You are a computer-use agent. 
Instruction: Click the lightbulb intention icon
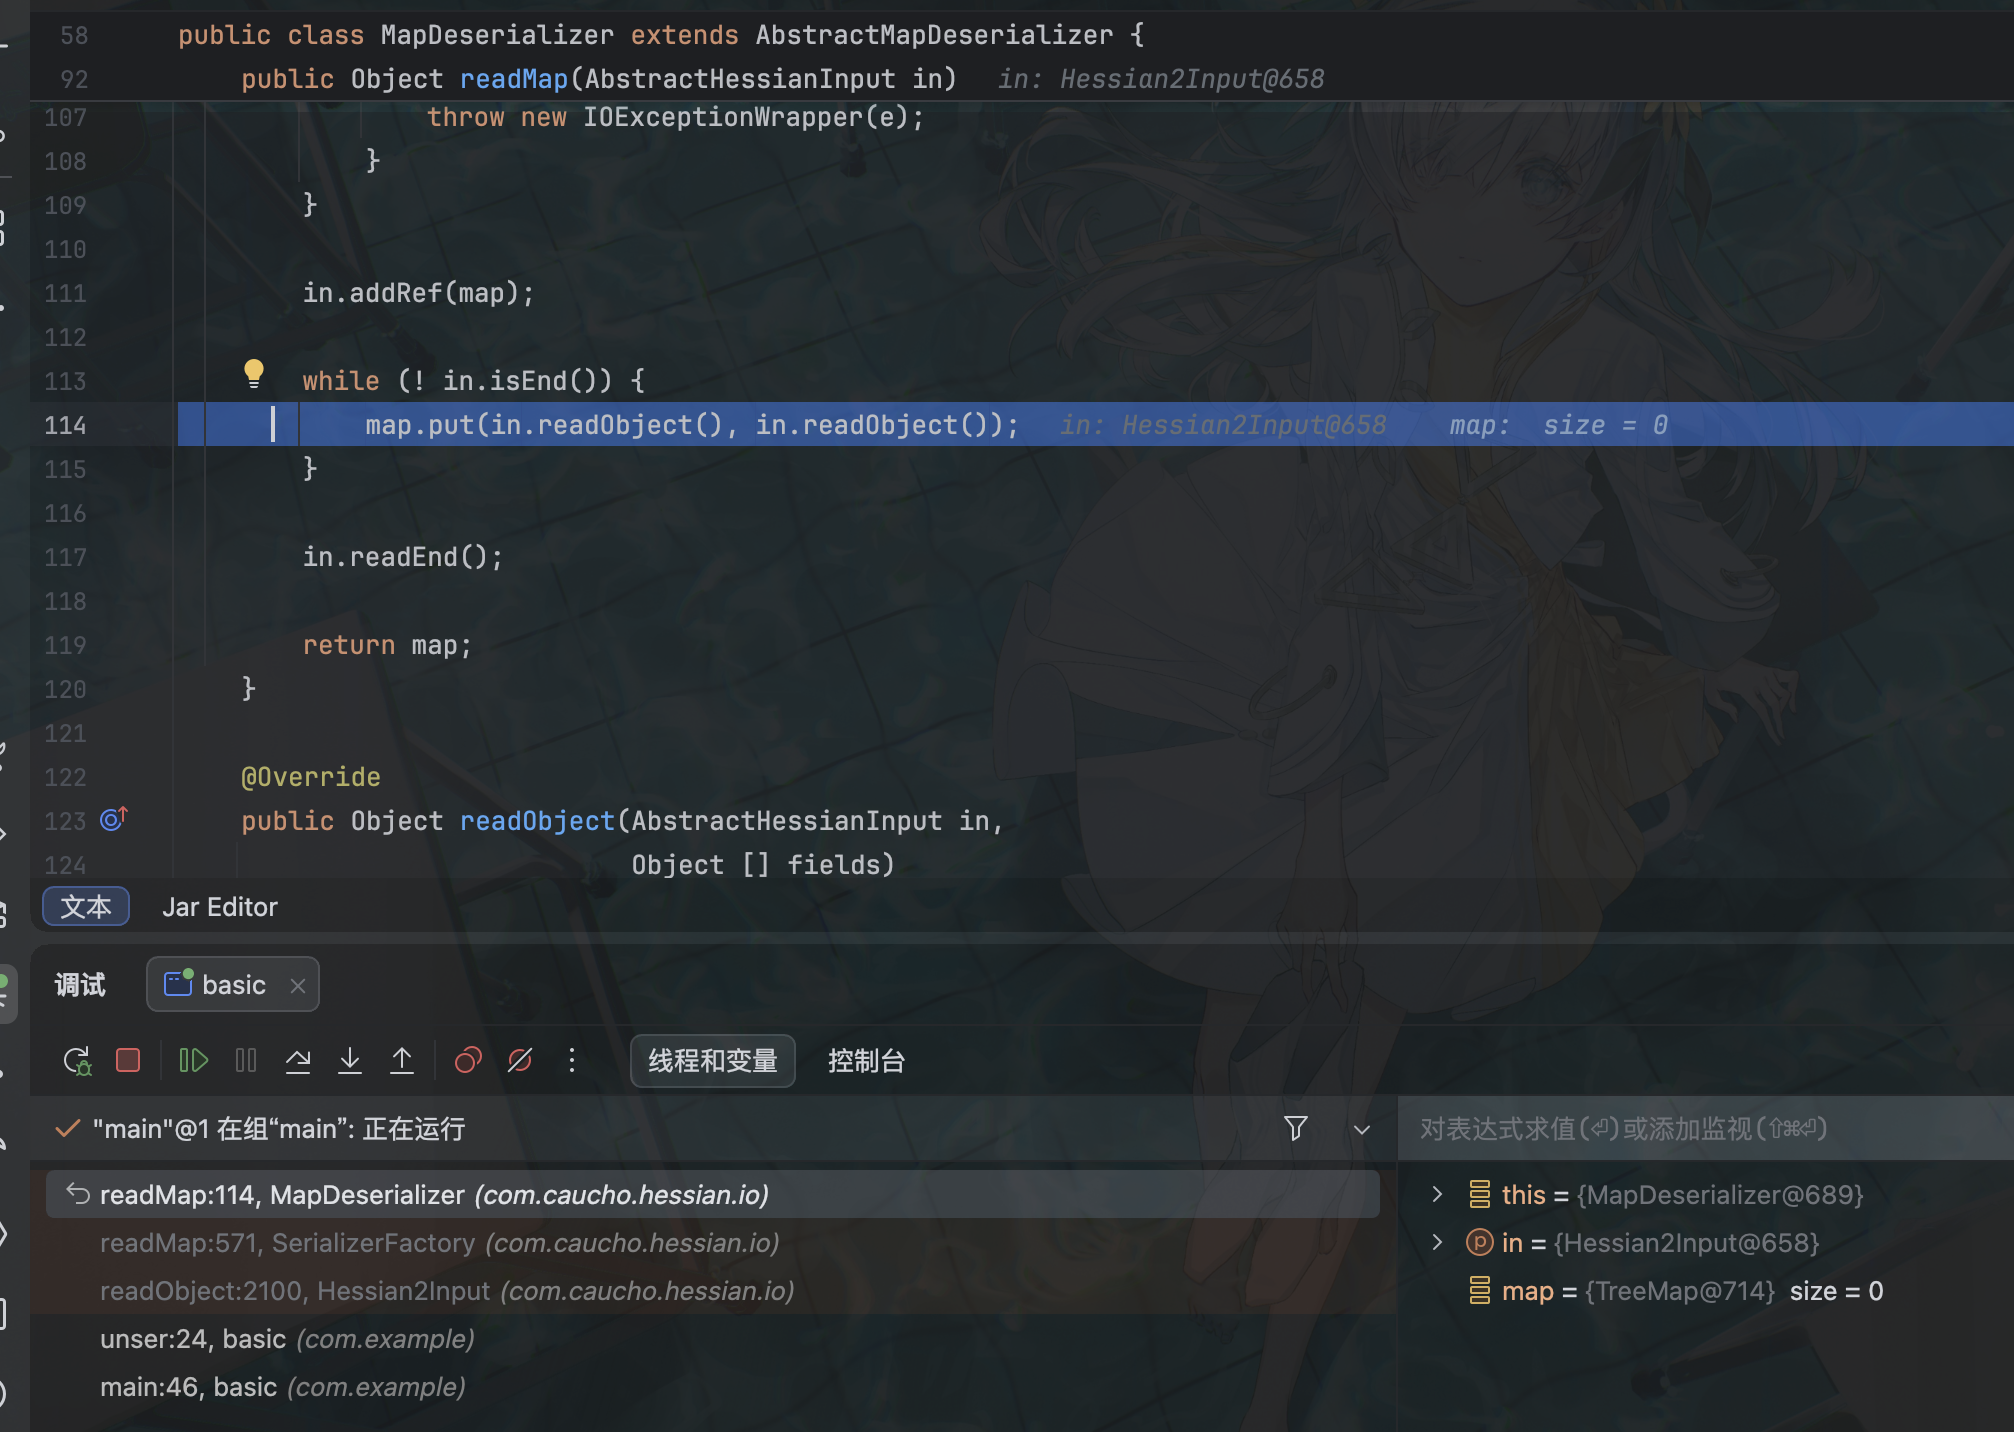254,373
